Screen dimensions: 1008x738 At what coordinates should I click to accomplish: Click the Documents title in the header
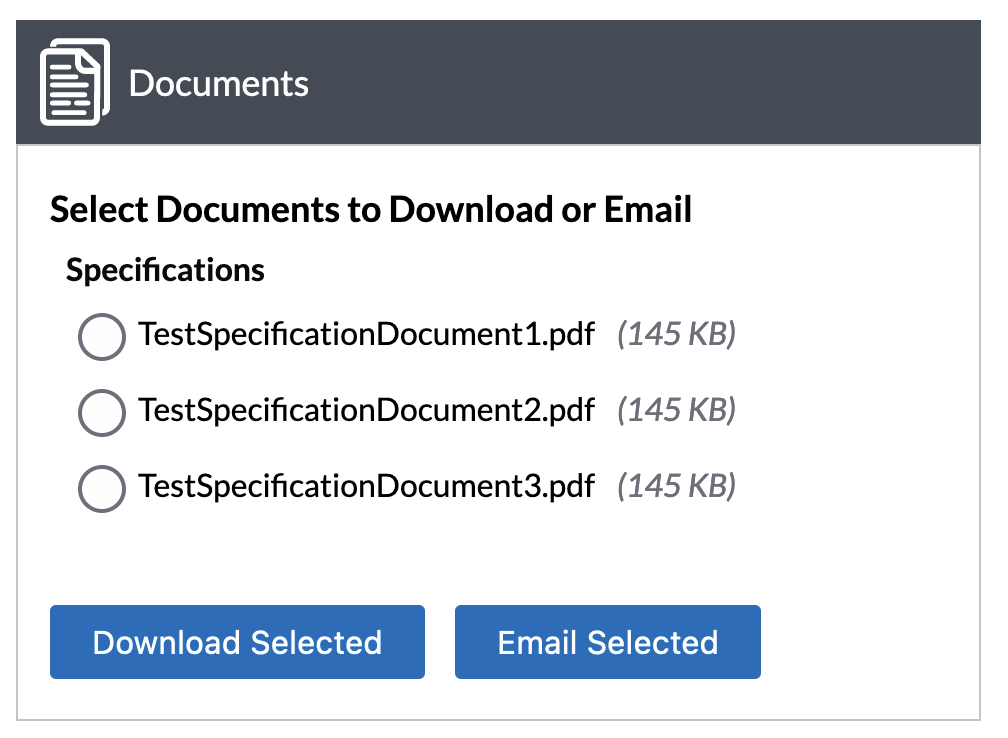[219, 83]
